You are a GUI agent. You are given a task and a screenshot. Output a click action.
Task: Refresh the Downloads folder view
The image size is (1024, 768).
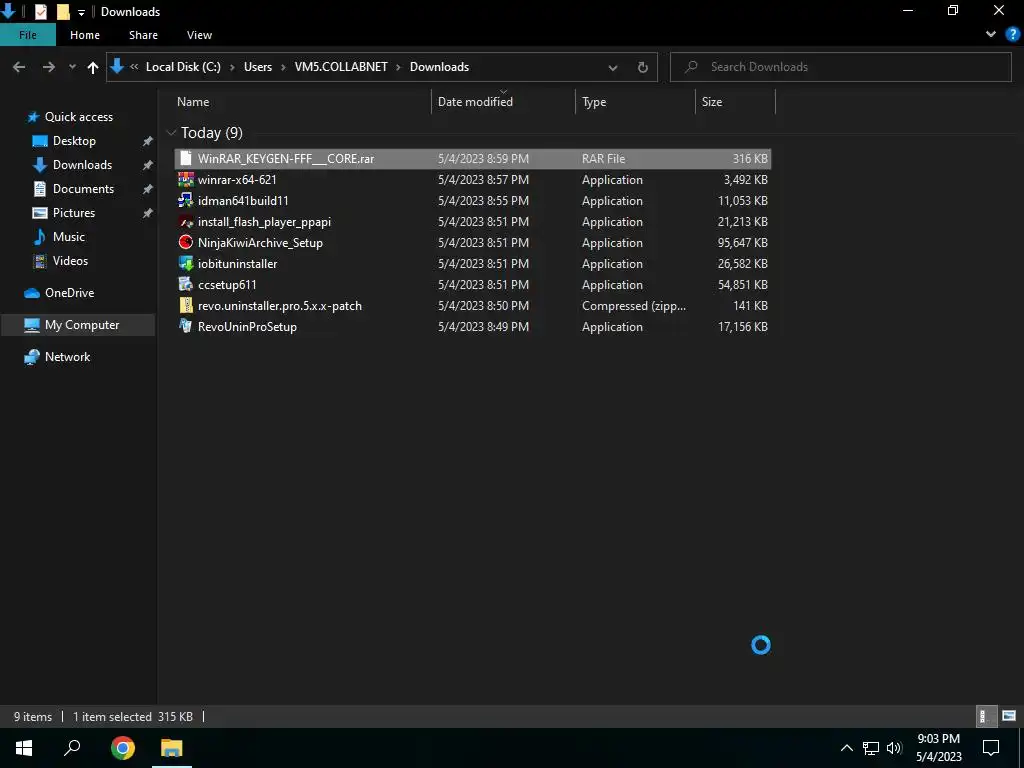pyautogui.click(x=643, y=67)
